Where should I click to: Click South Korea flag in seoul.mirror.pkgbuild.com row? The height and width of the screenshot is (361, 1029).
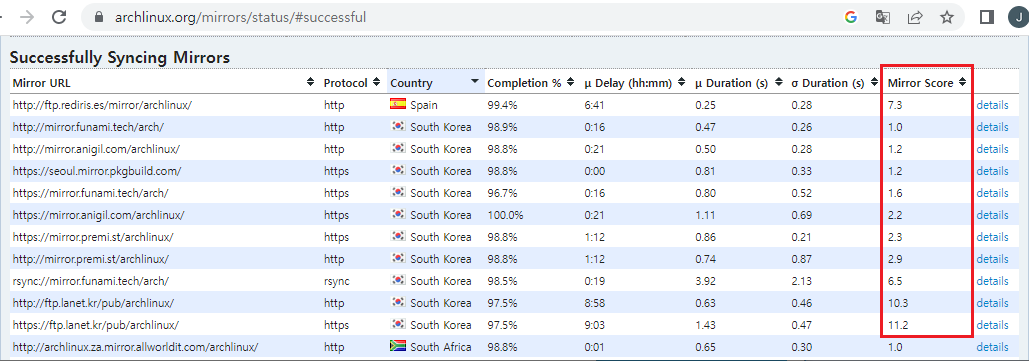398,169
